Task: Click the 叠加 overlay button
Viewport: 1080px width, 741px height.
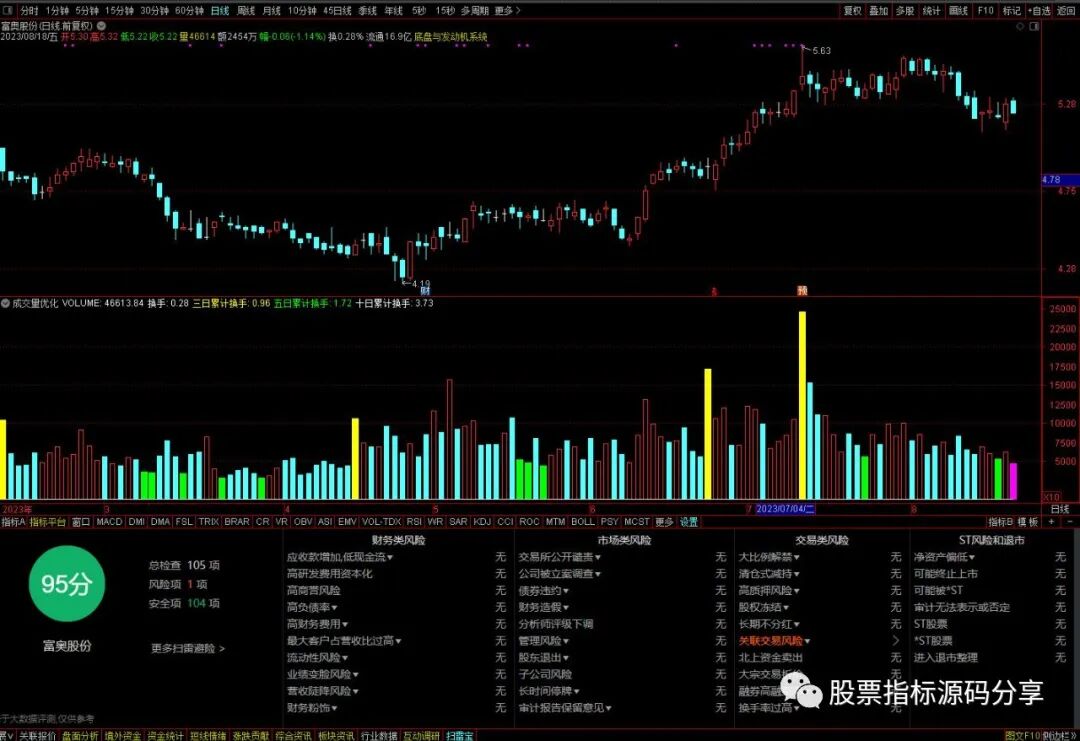Action: click(x=878, y=10)
